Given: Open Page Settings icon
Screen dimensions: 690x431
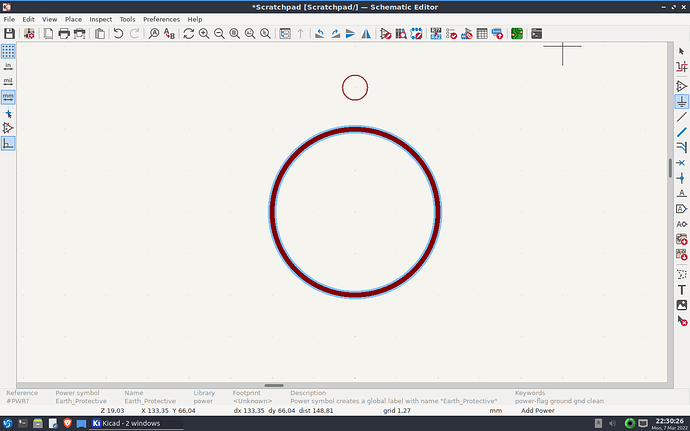Looking at the screenshot, I should pyautogui.click(x=48, y=33).
